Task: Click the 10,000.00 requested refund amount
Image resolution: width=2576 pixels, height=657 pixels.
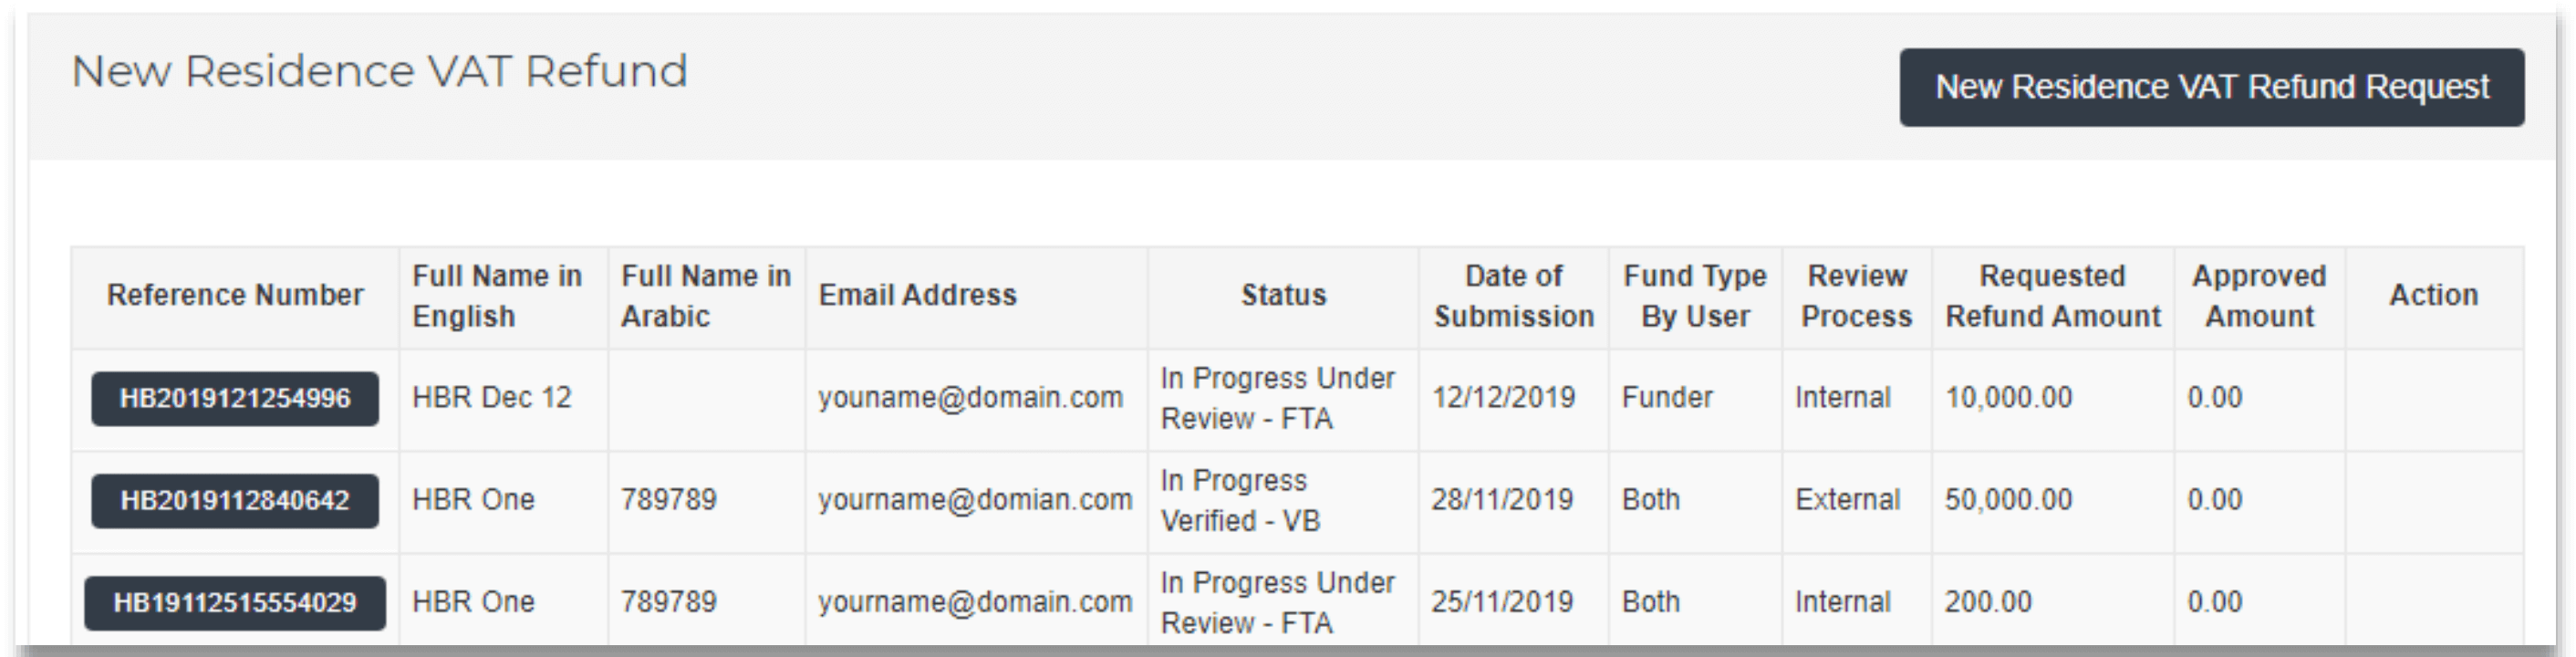Action: 2008,398
